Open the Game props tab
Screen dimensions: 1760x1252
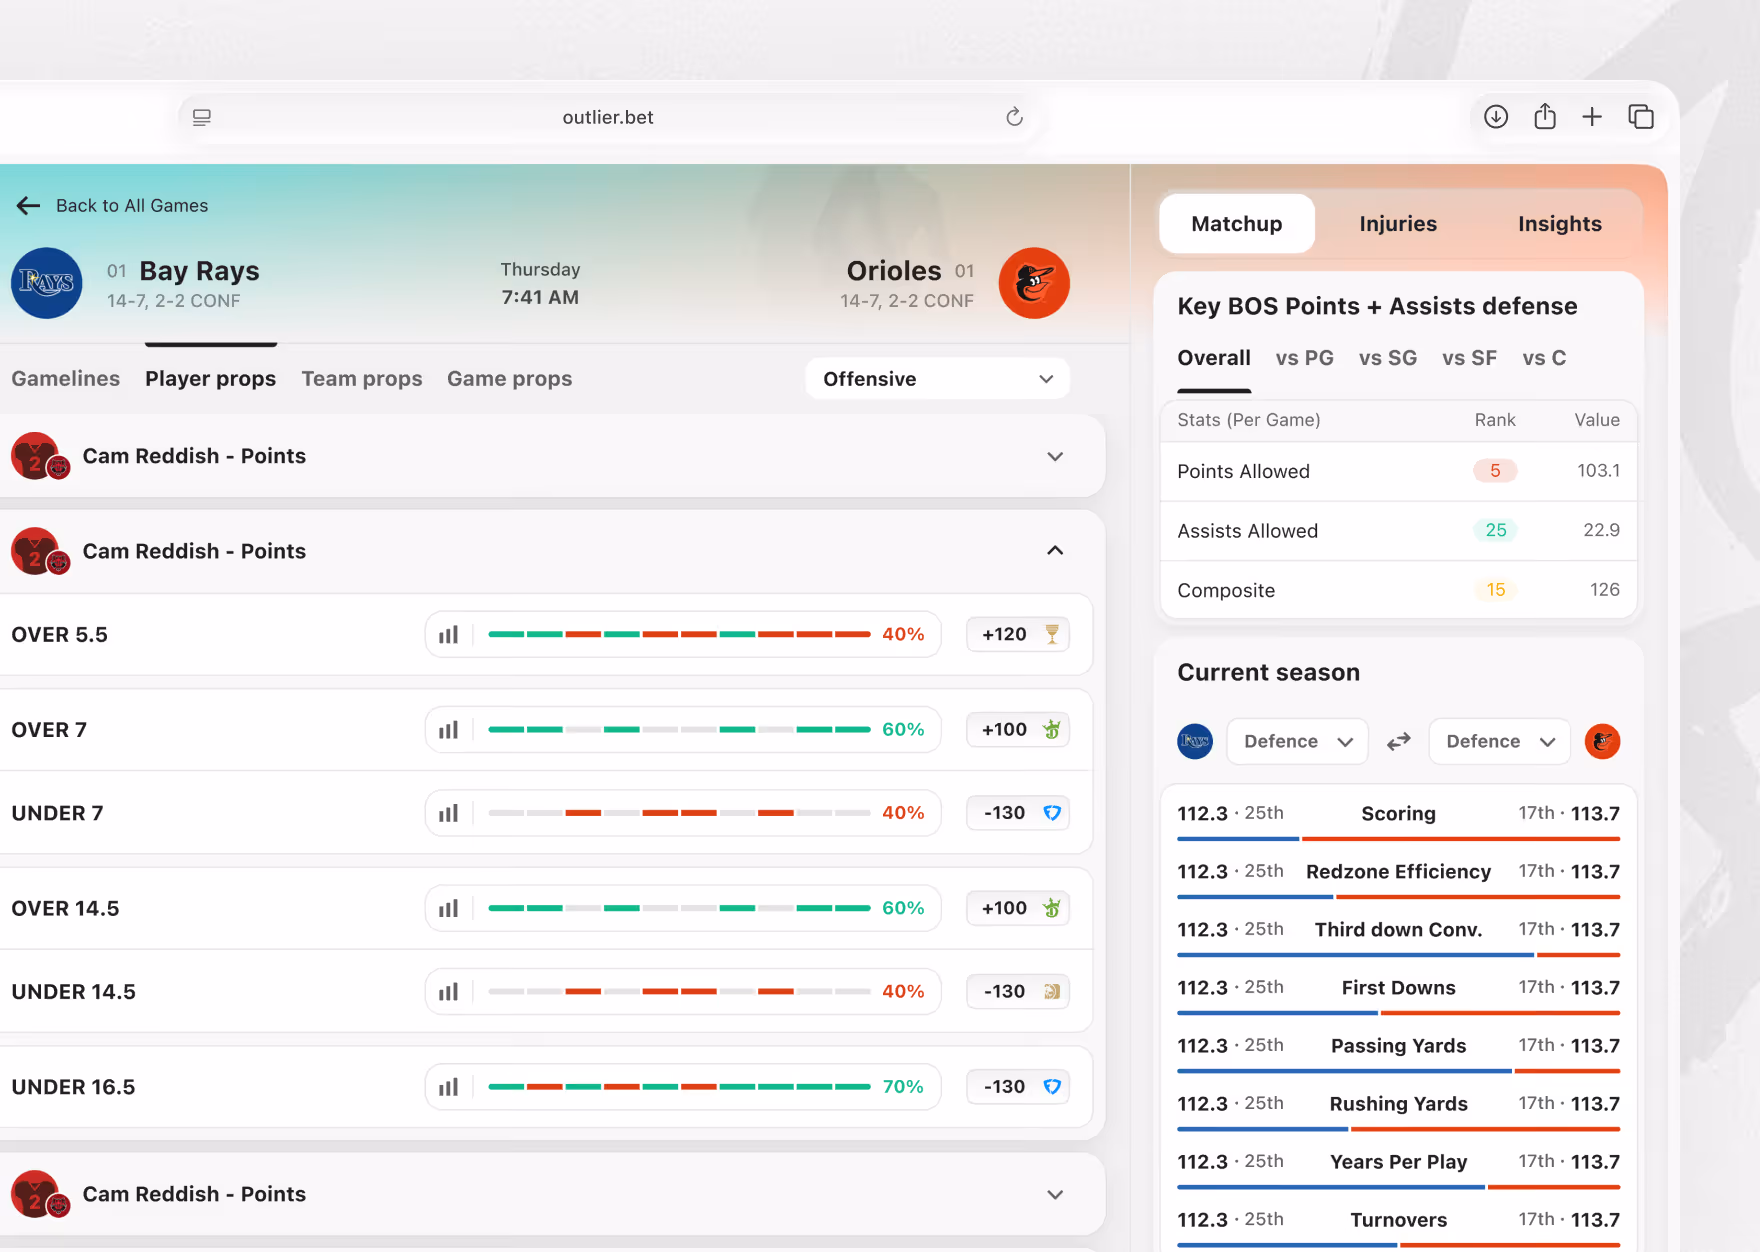tap(510, 379)
